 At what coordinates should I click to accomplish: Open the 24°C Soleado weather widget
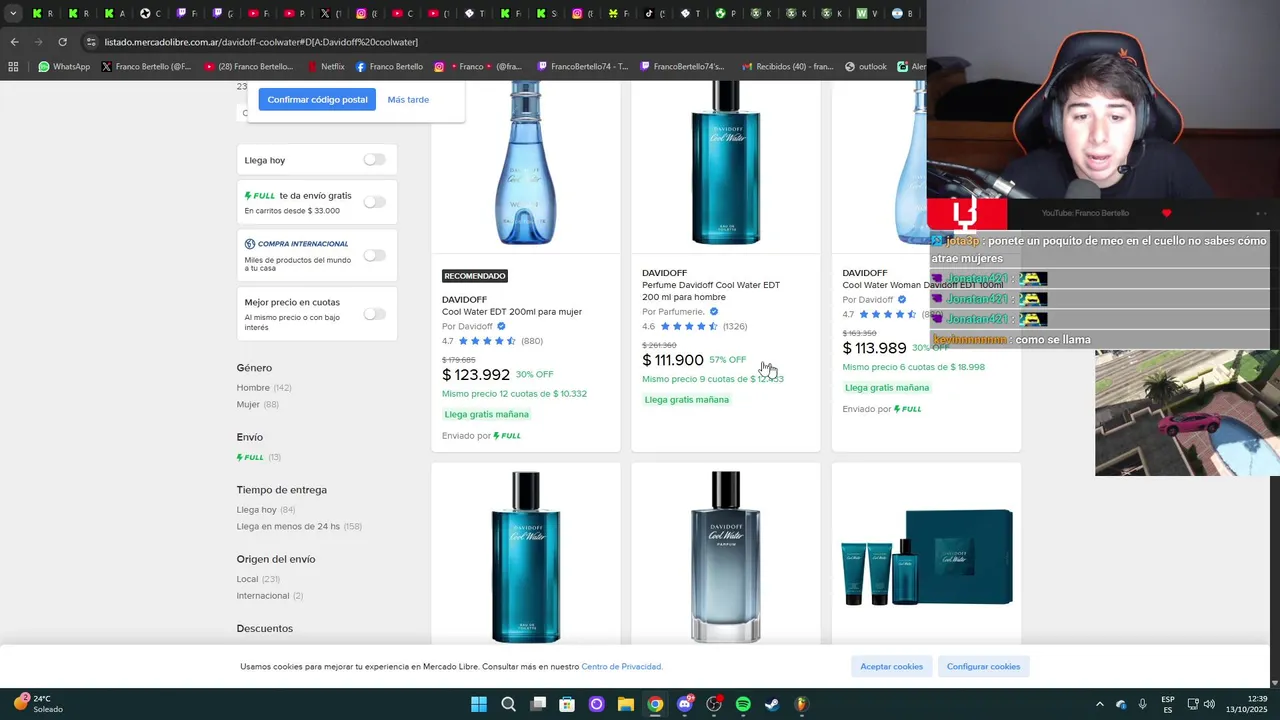(38, 704)
